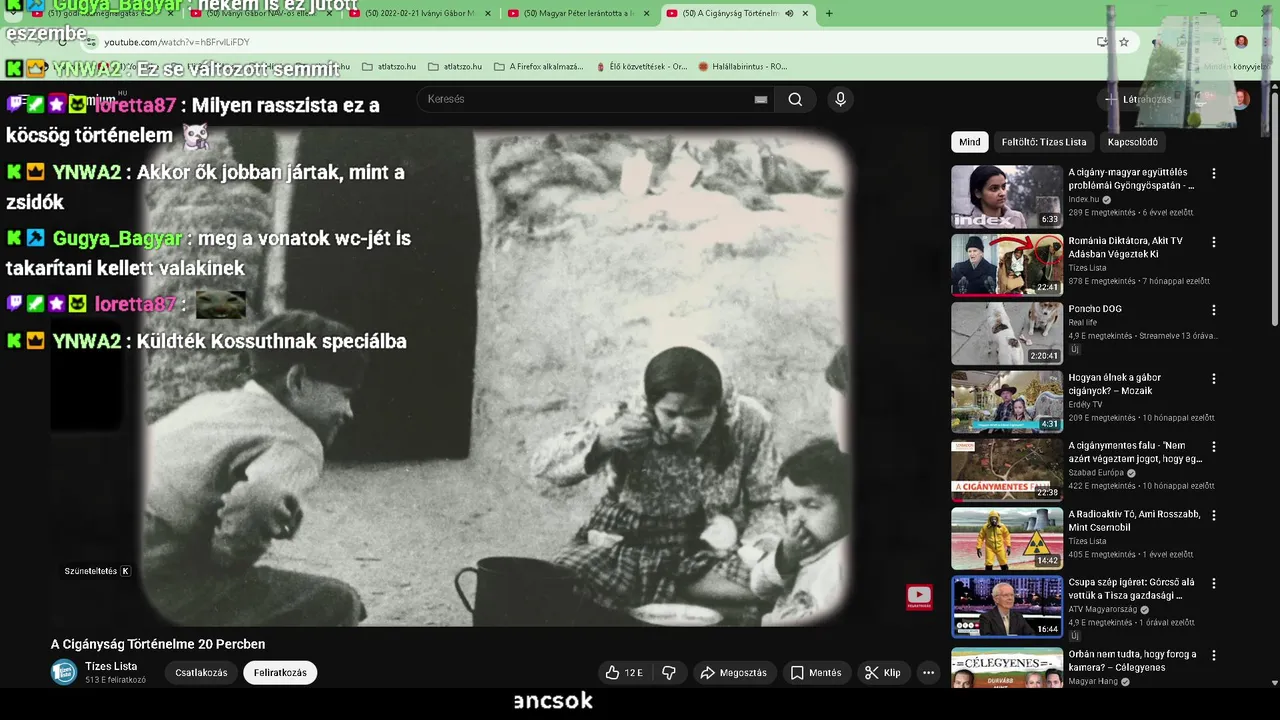Select the Feltöltő: Tízes Lista chip
1280x720 pixels.
(x=1044, y=142)
